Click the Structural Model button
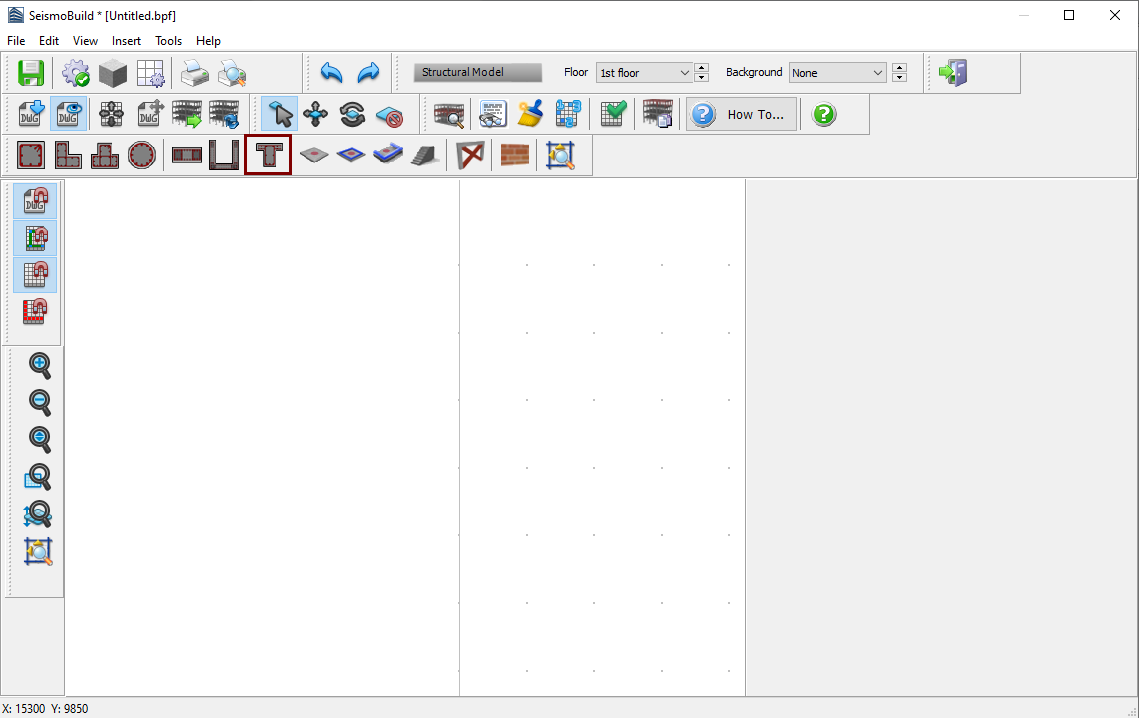The width and height of the screenshot is (1139, 718). [477, 73]
